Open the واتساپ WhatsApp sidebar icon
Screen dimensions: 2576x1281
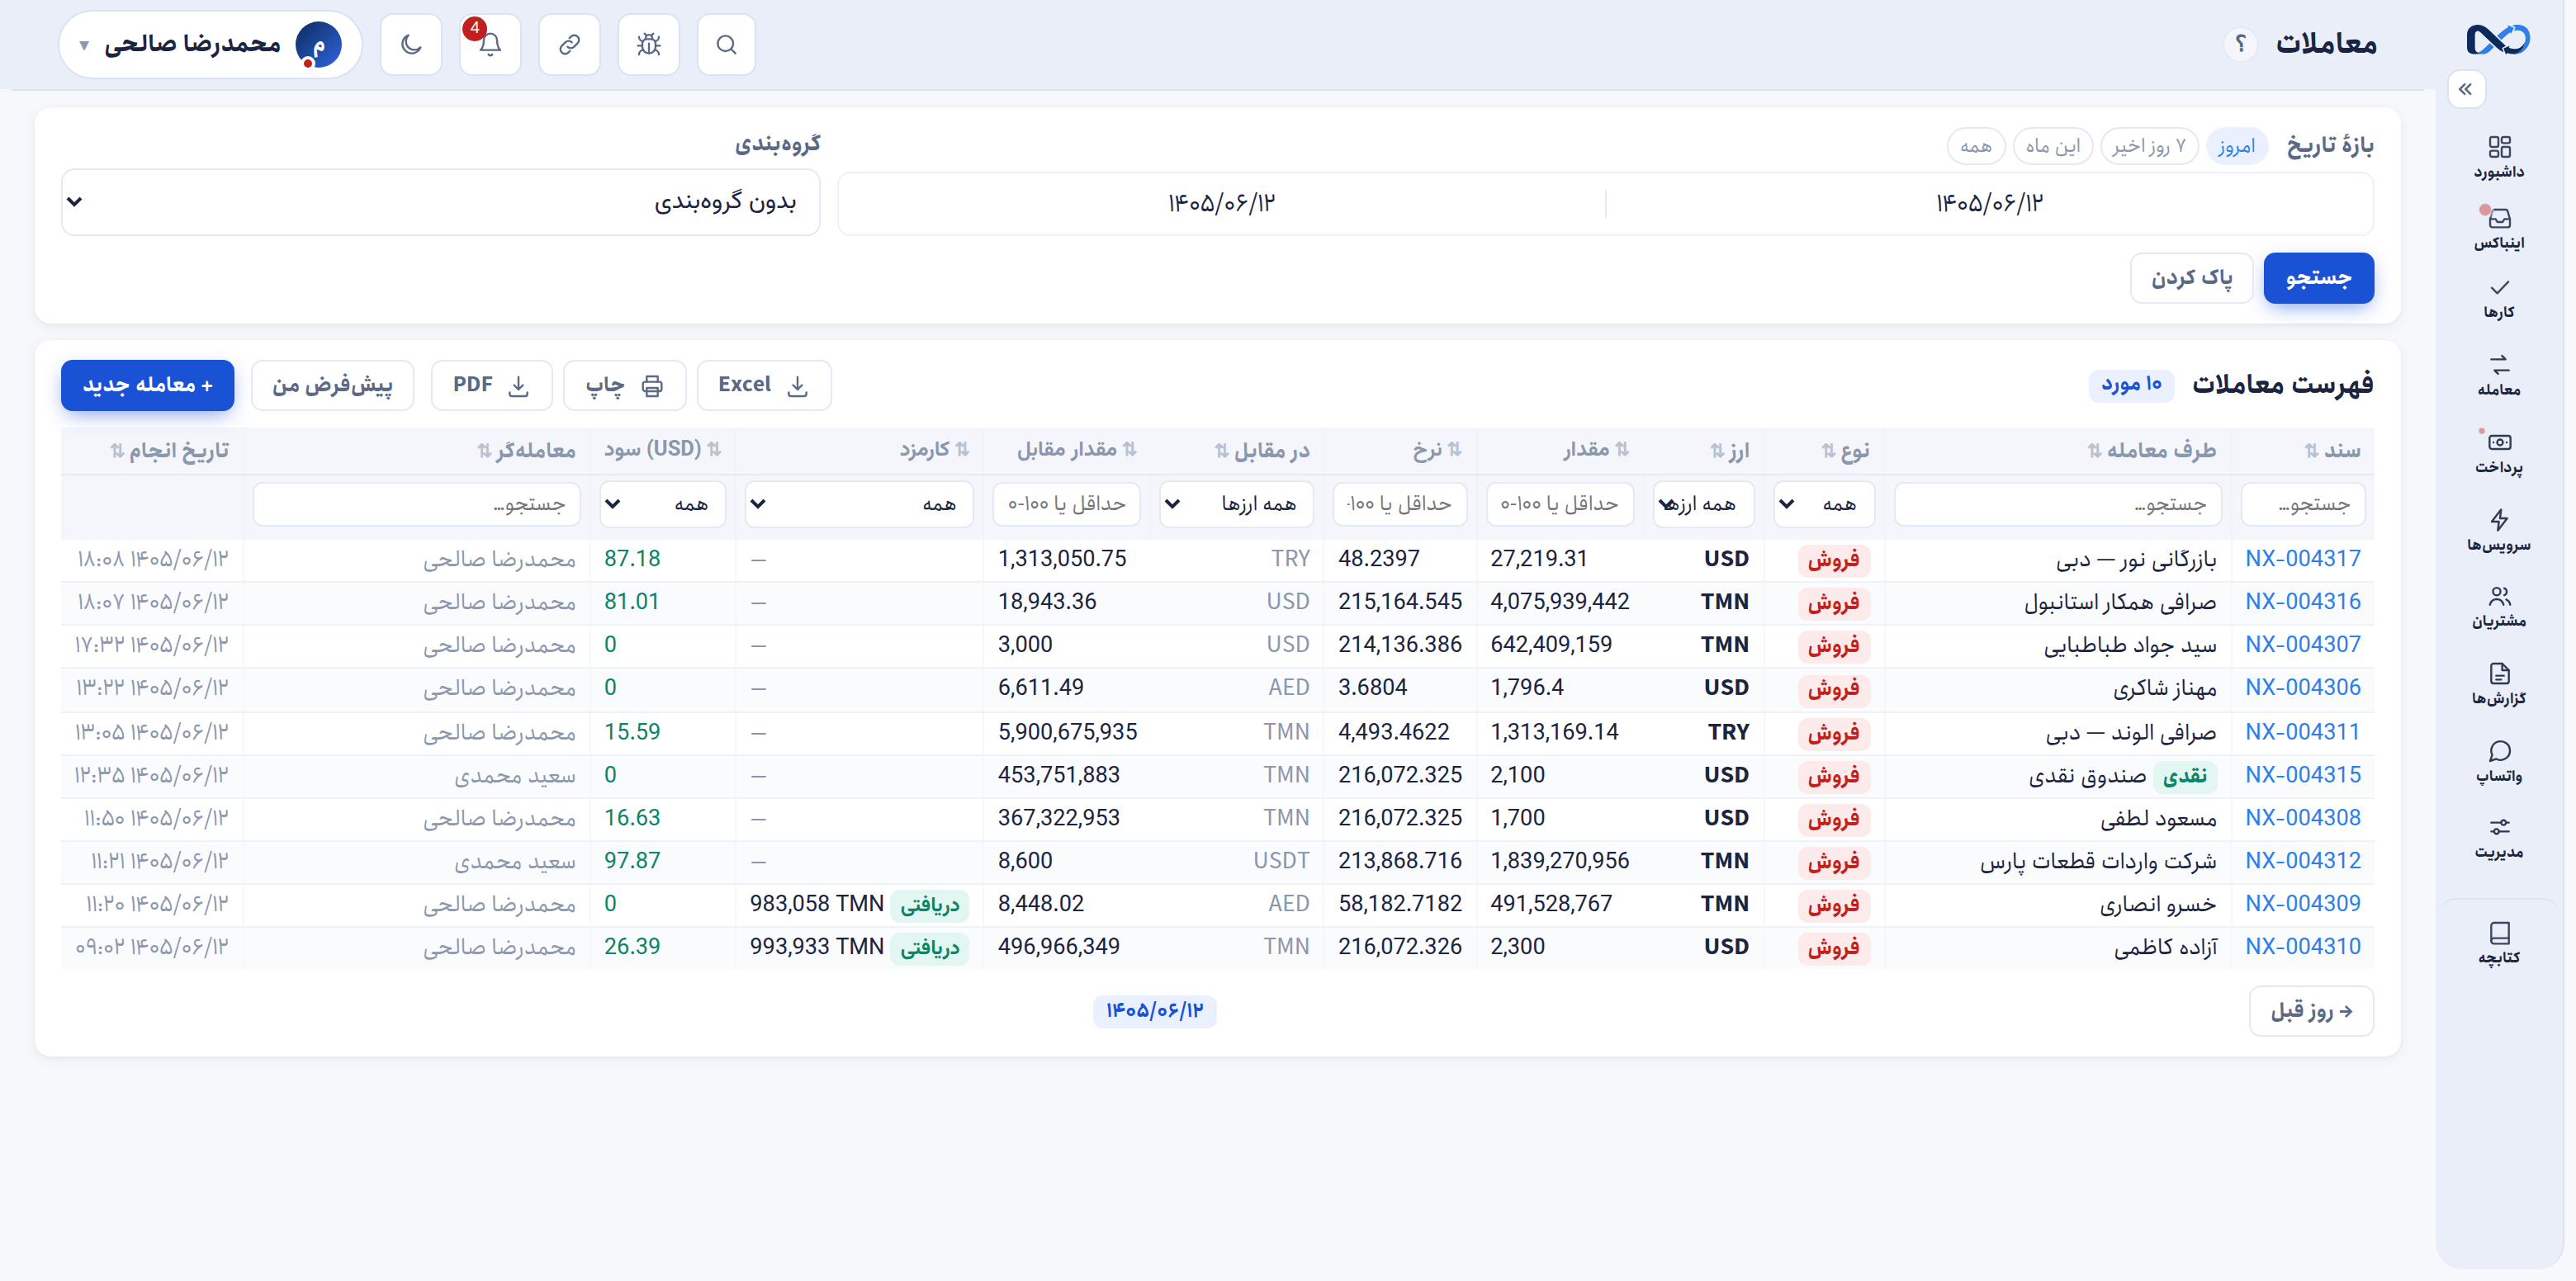coord(2498,761)
